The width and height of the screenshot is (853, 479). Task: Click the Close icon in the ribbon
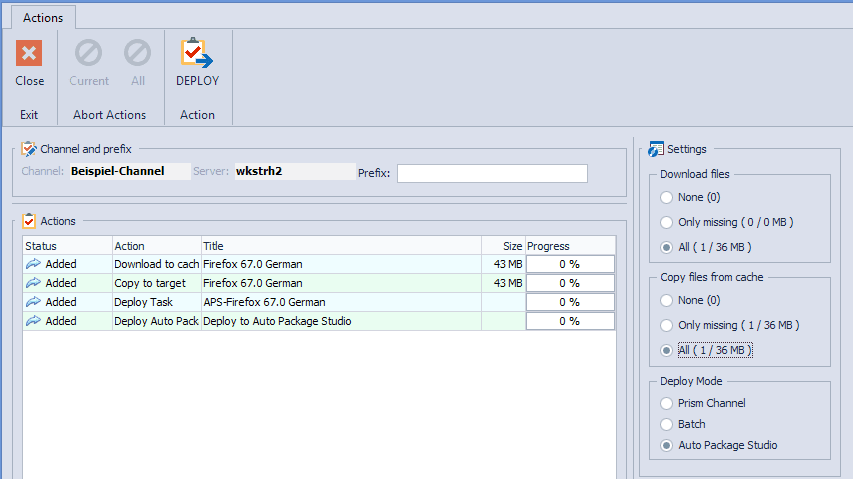pyautogui.click(x=29, y=54)
